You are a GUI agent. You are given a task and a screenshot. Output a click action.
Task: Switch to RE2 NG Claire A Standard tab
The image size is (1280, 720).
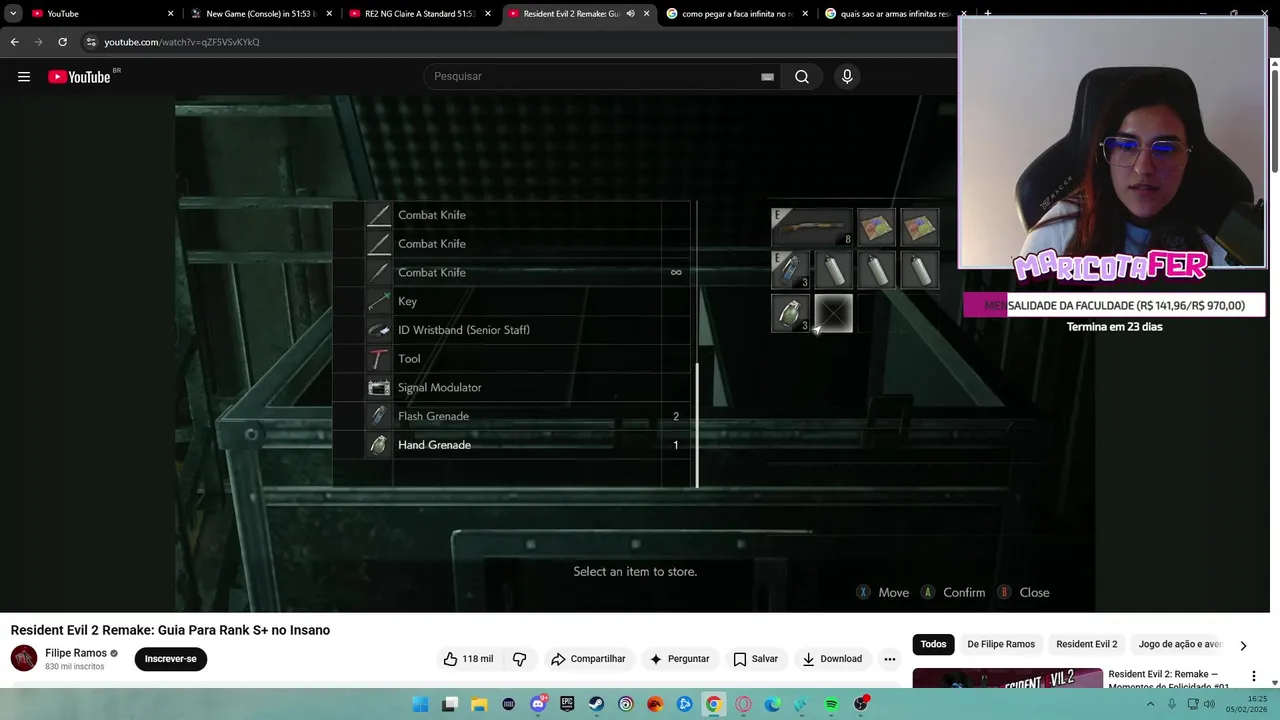417,14
